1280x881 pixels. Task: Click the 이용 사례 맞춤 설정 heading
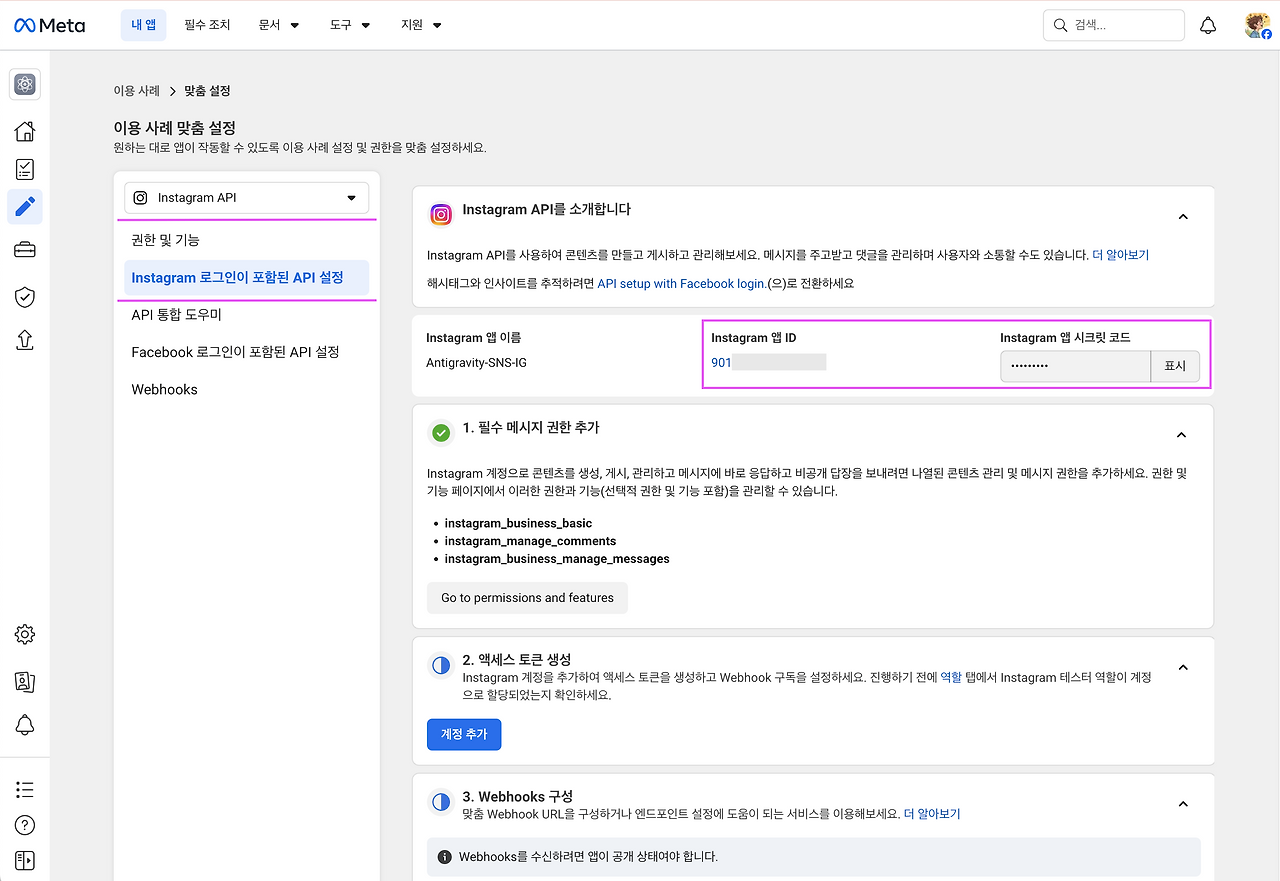175,128
